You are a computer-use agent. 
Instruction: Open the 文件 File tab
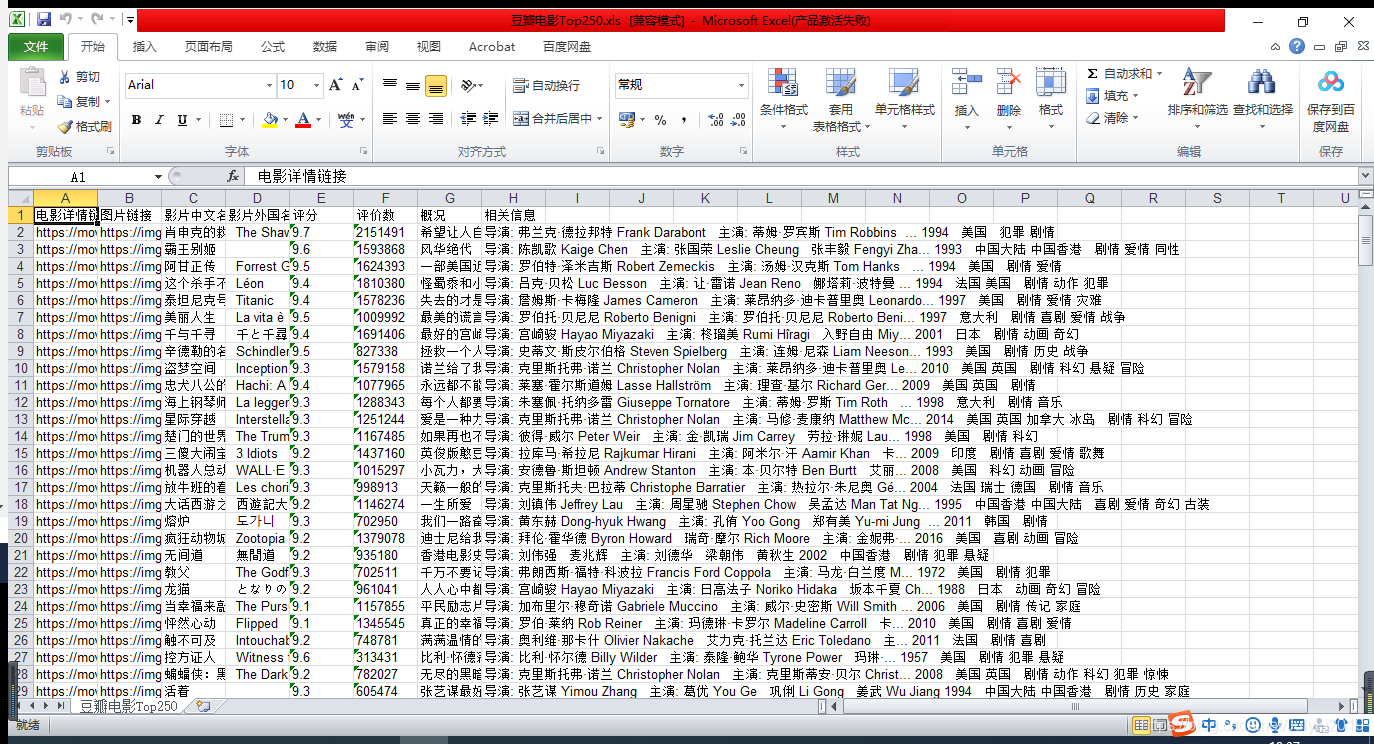(36, 46)
